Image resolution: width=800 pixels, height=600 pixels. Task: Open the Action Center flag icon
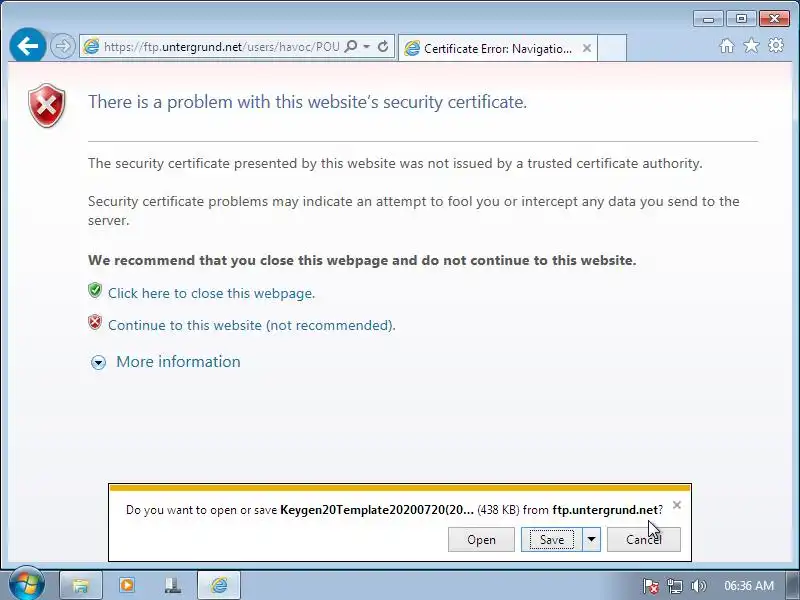(651, 586)
